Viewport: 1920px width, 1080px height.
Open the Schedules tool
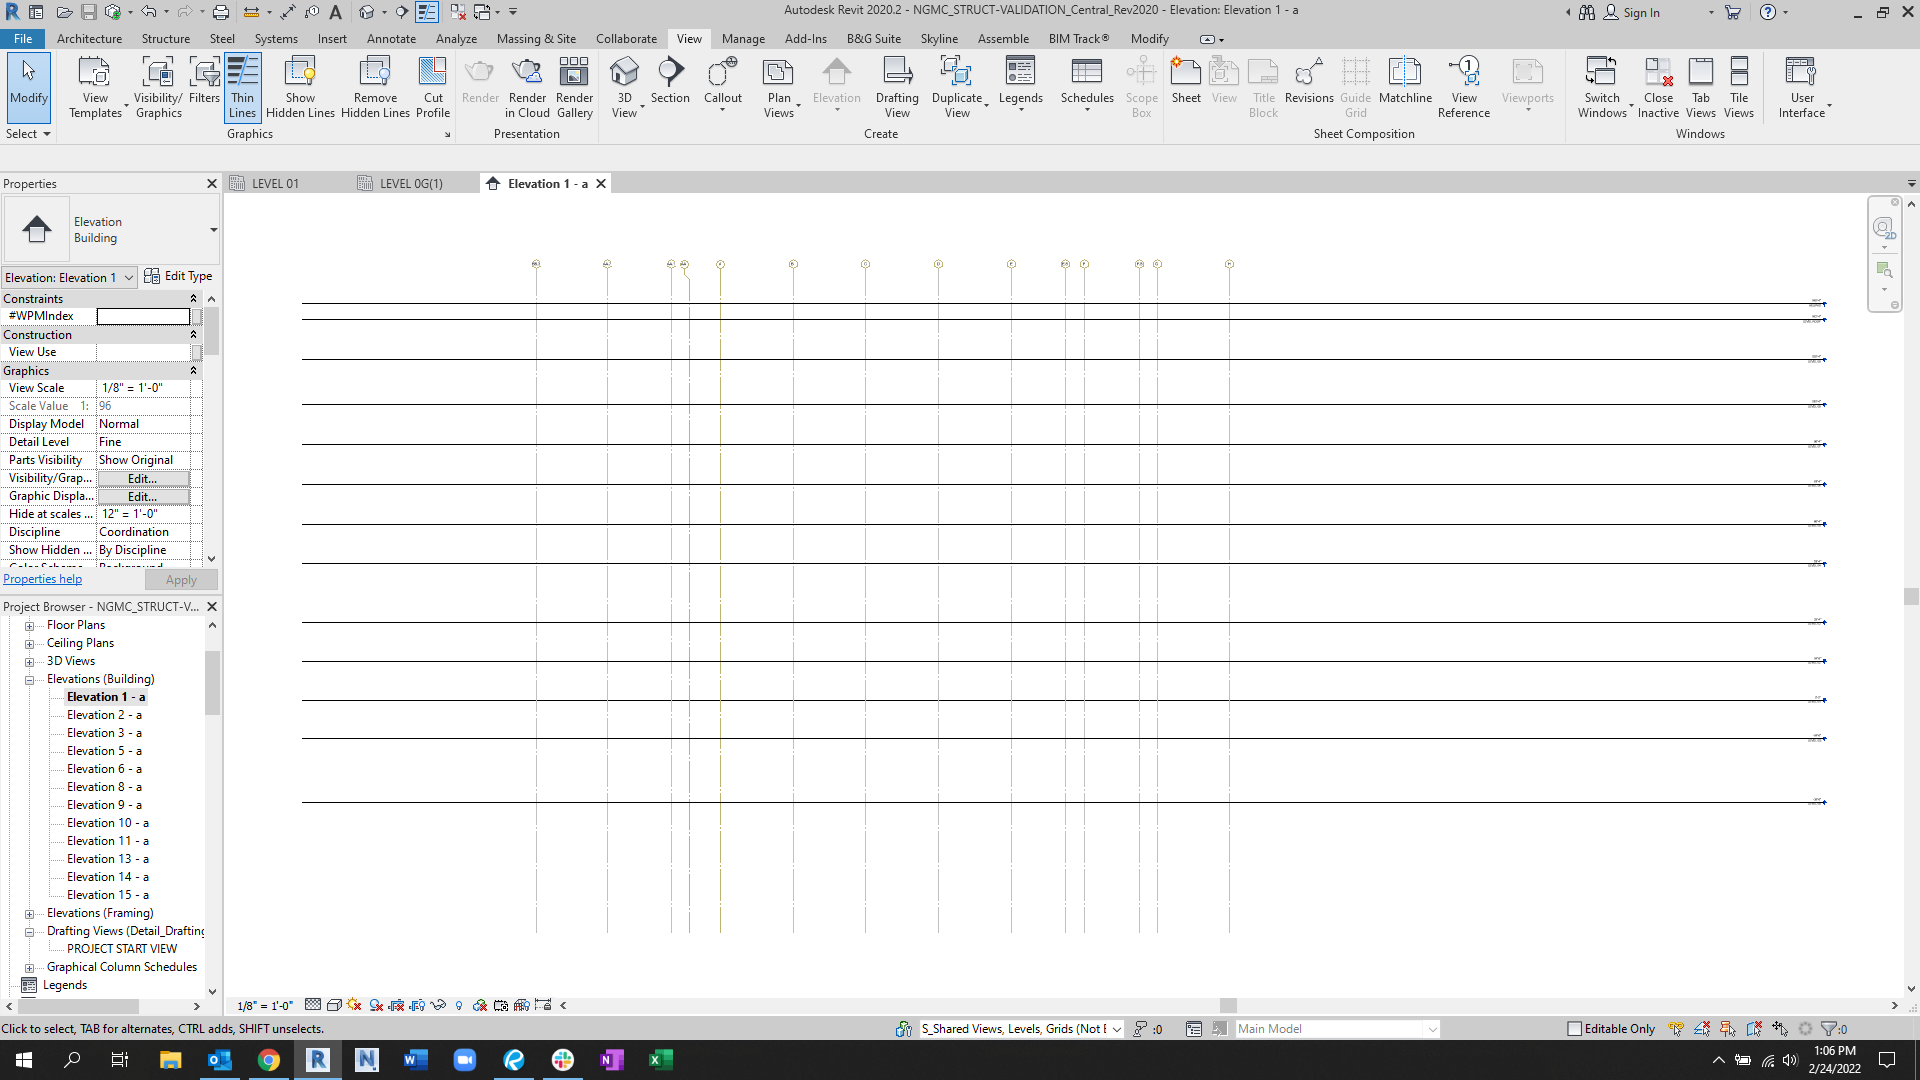[x=1086, y=72]
